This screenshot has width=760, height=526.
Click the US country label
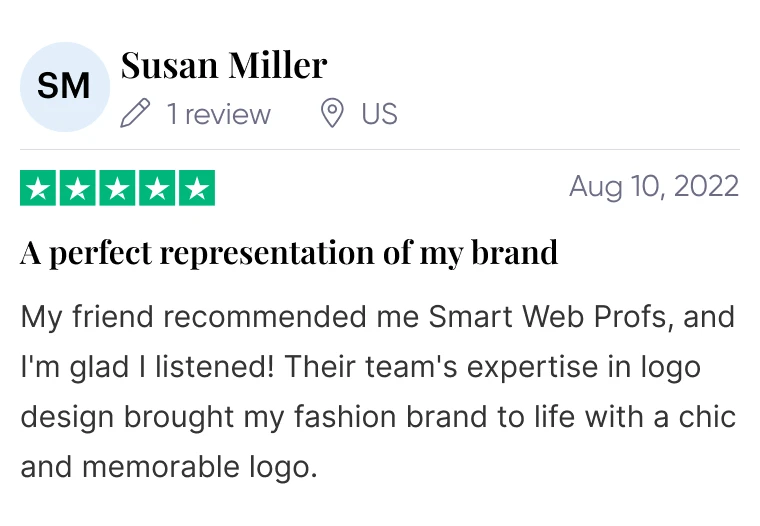tap(380, 114)
